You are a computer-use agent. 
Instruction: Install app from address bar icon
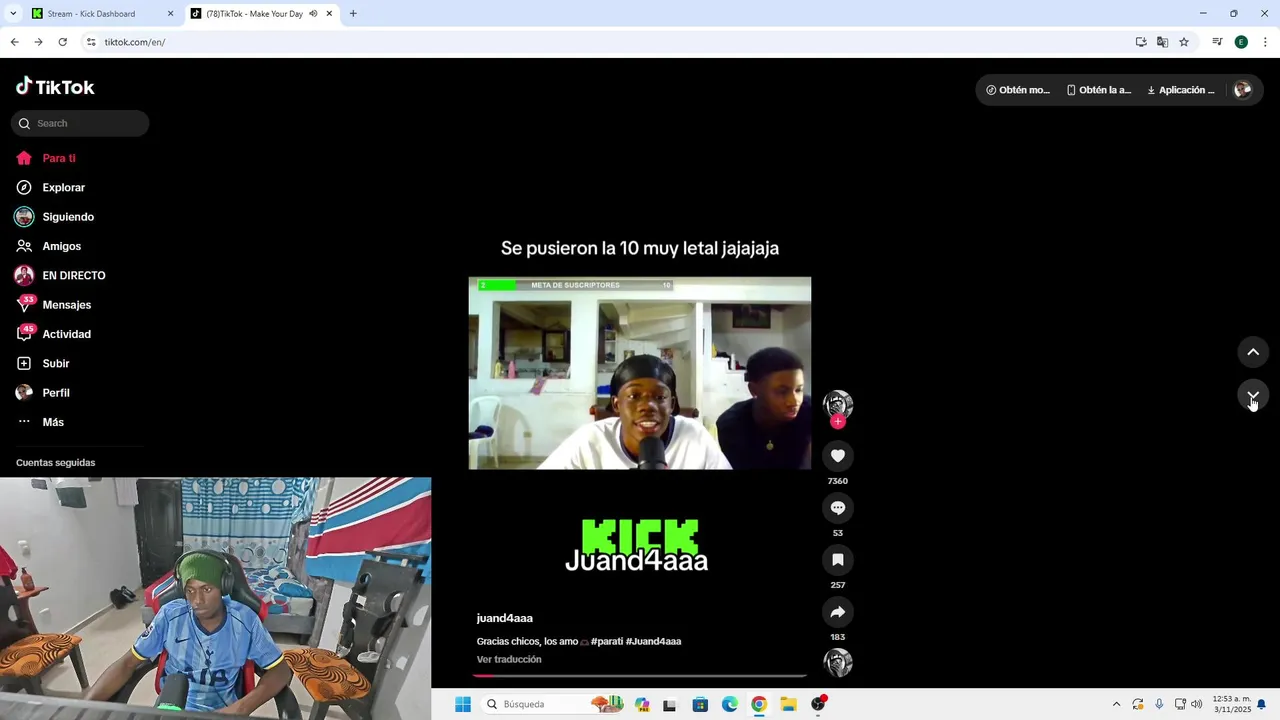click(x=1141, y=42)
